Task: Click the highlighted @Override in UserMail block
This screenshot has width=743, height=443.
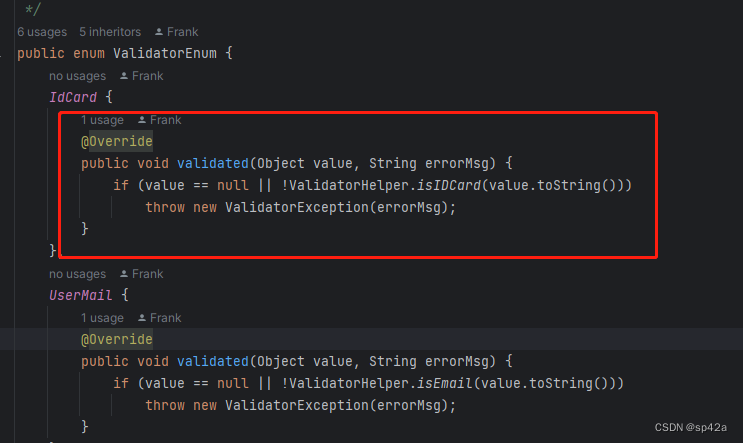Action: [117, 339]
